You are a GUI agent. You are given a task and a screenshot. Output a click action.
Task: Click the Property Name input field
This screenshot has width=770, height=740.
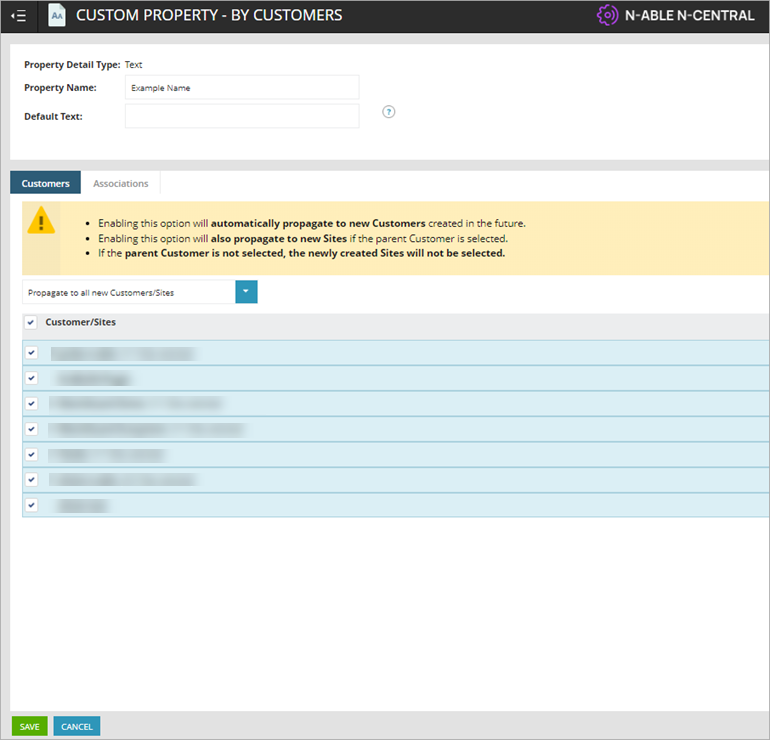(242, 87)
